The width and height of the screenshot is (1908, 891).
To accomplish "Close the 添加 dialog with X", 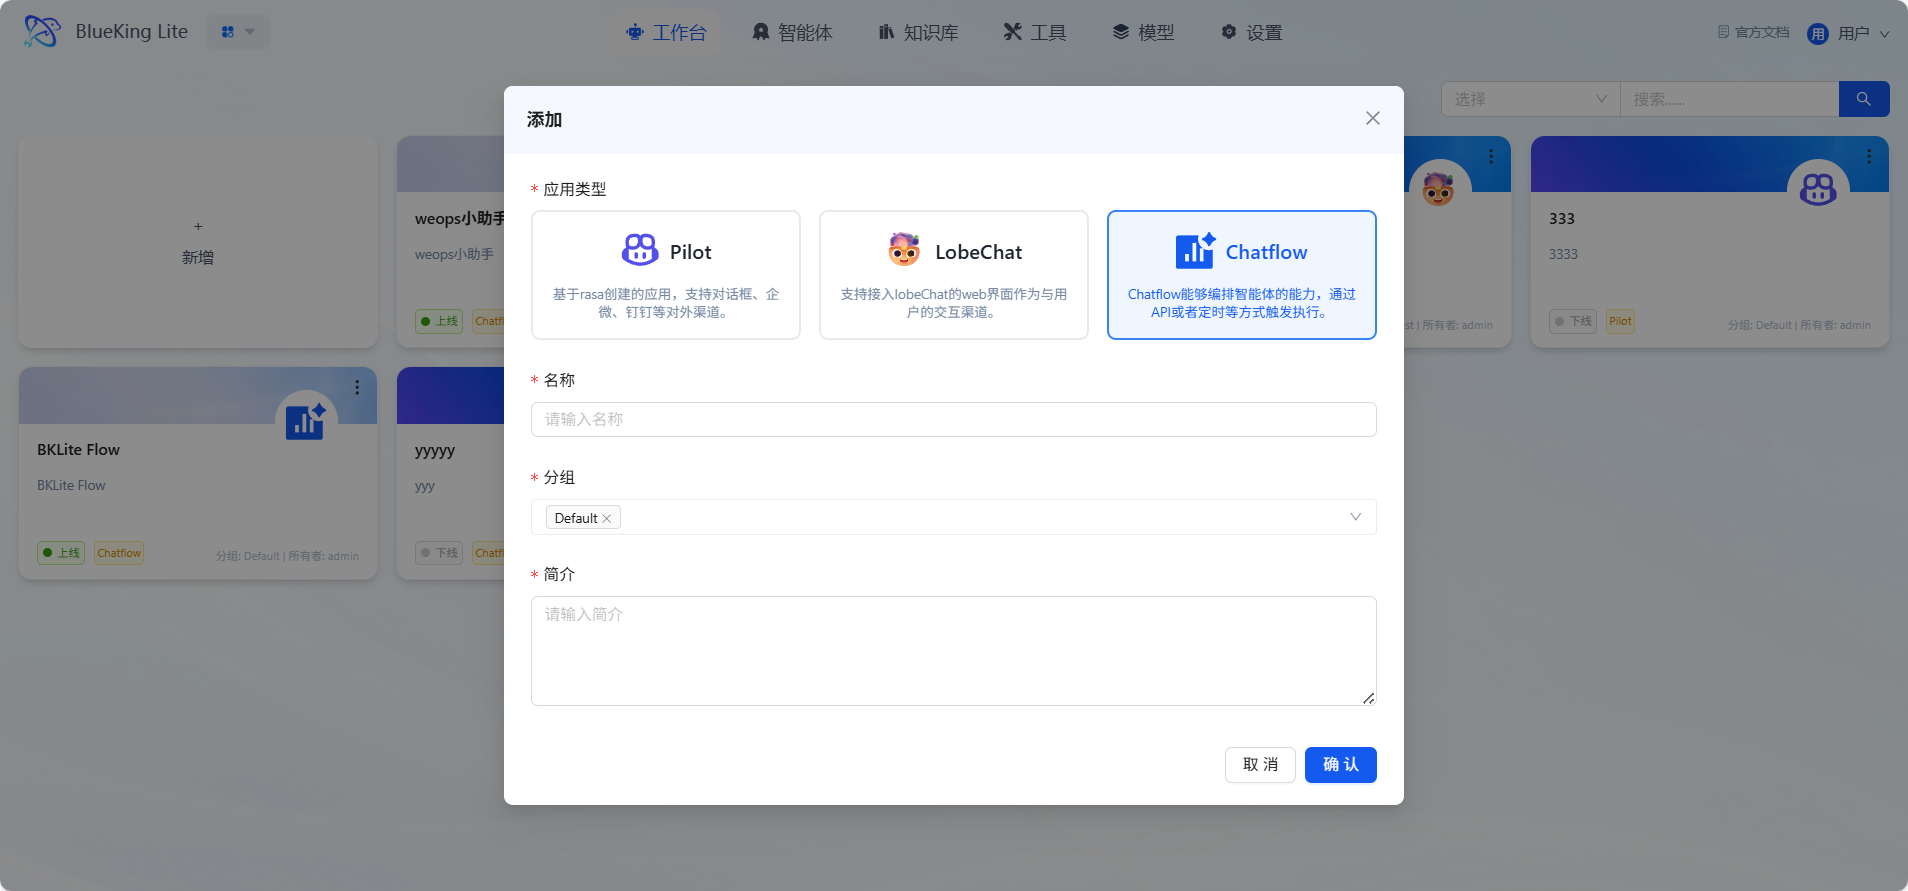I will 1372,118.
